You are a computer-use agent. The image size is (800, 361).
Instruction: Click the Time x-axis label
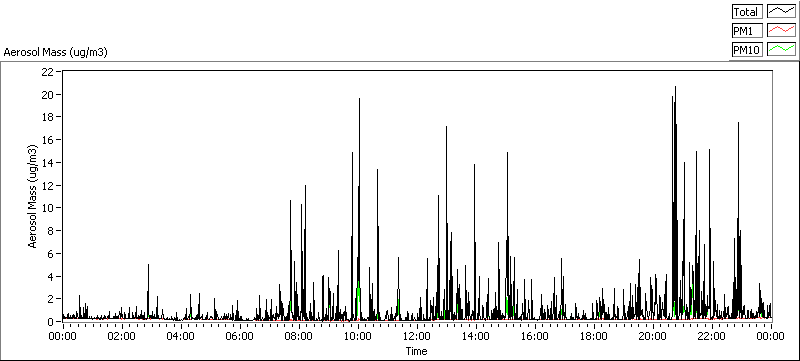[416, 351]
